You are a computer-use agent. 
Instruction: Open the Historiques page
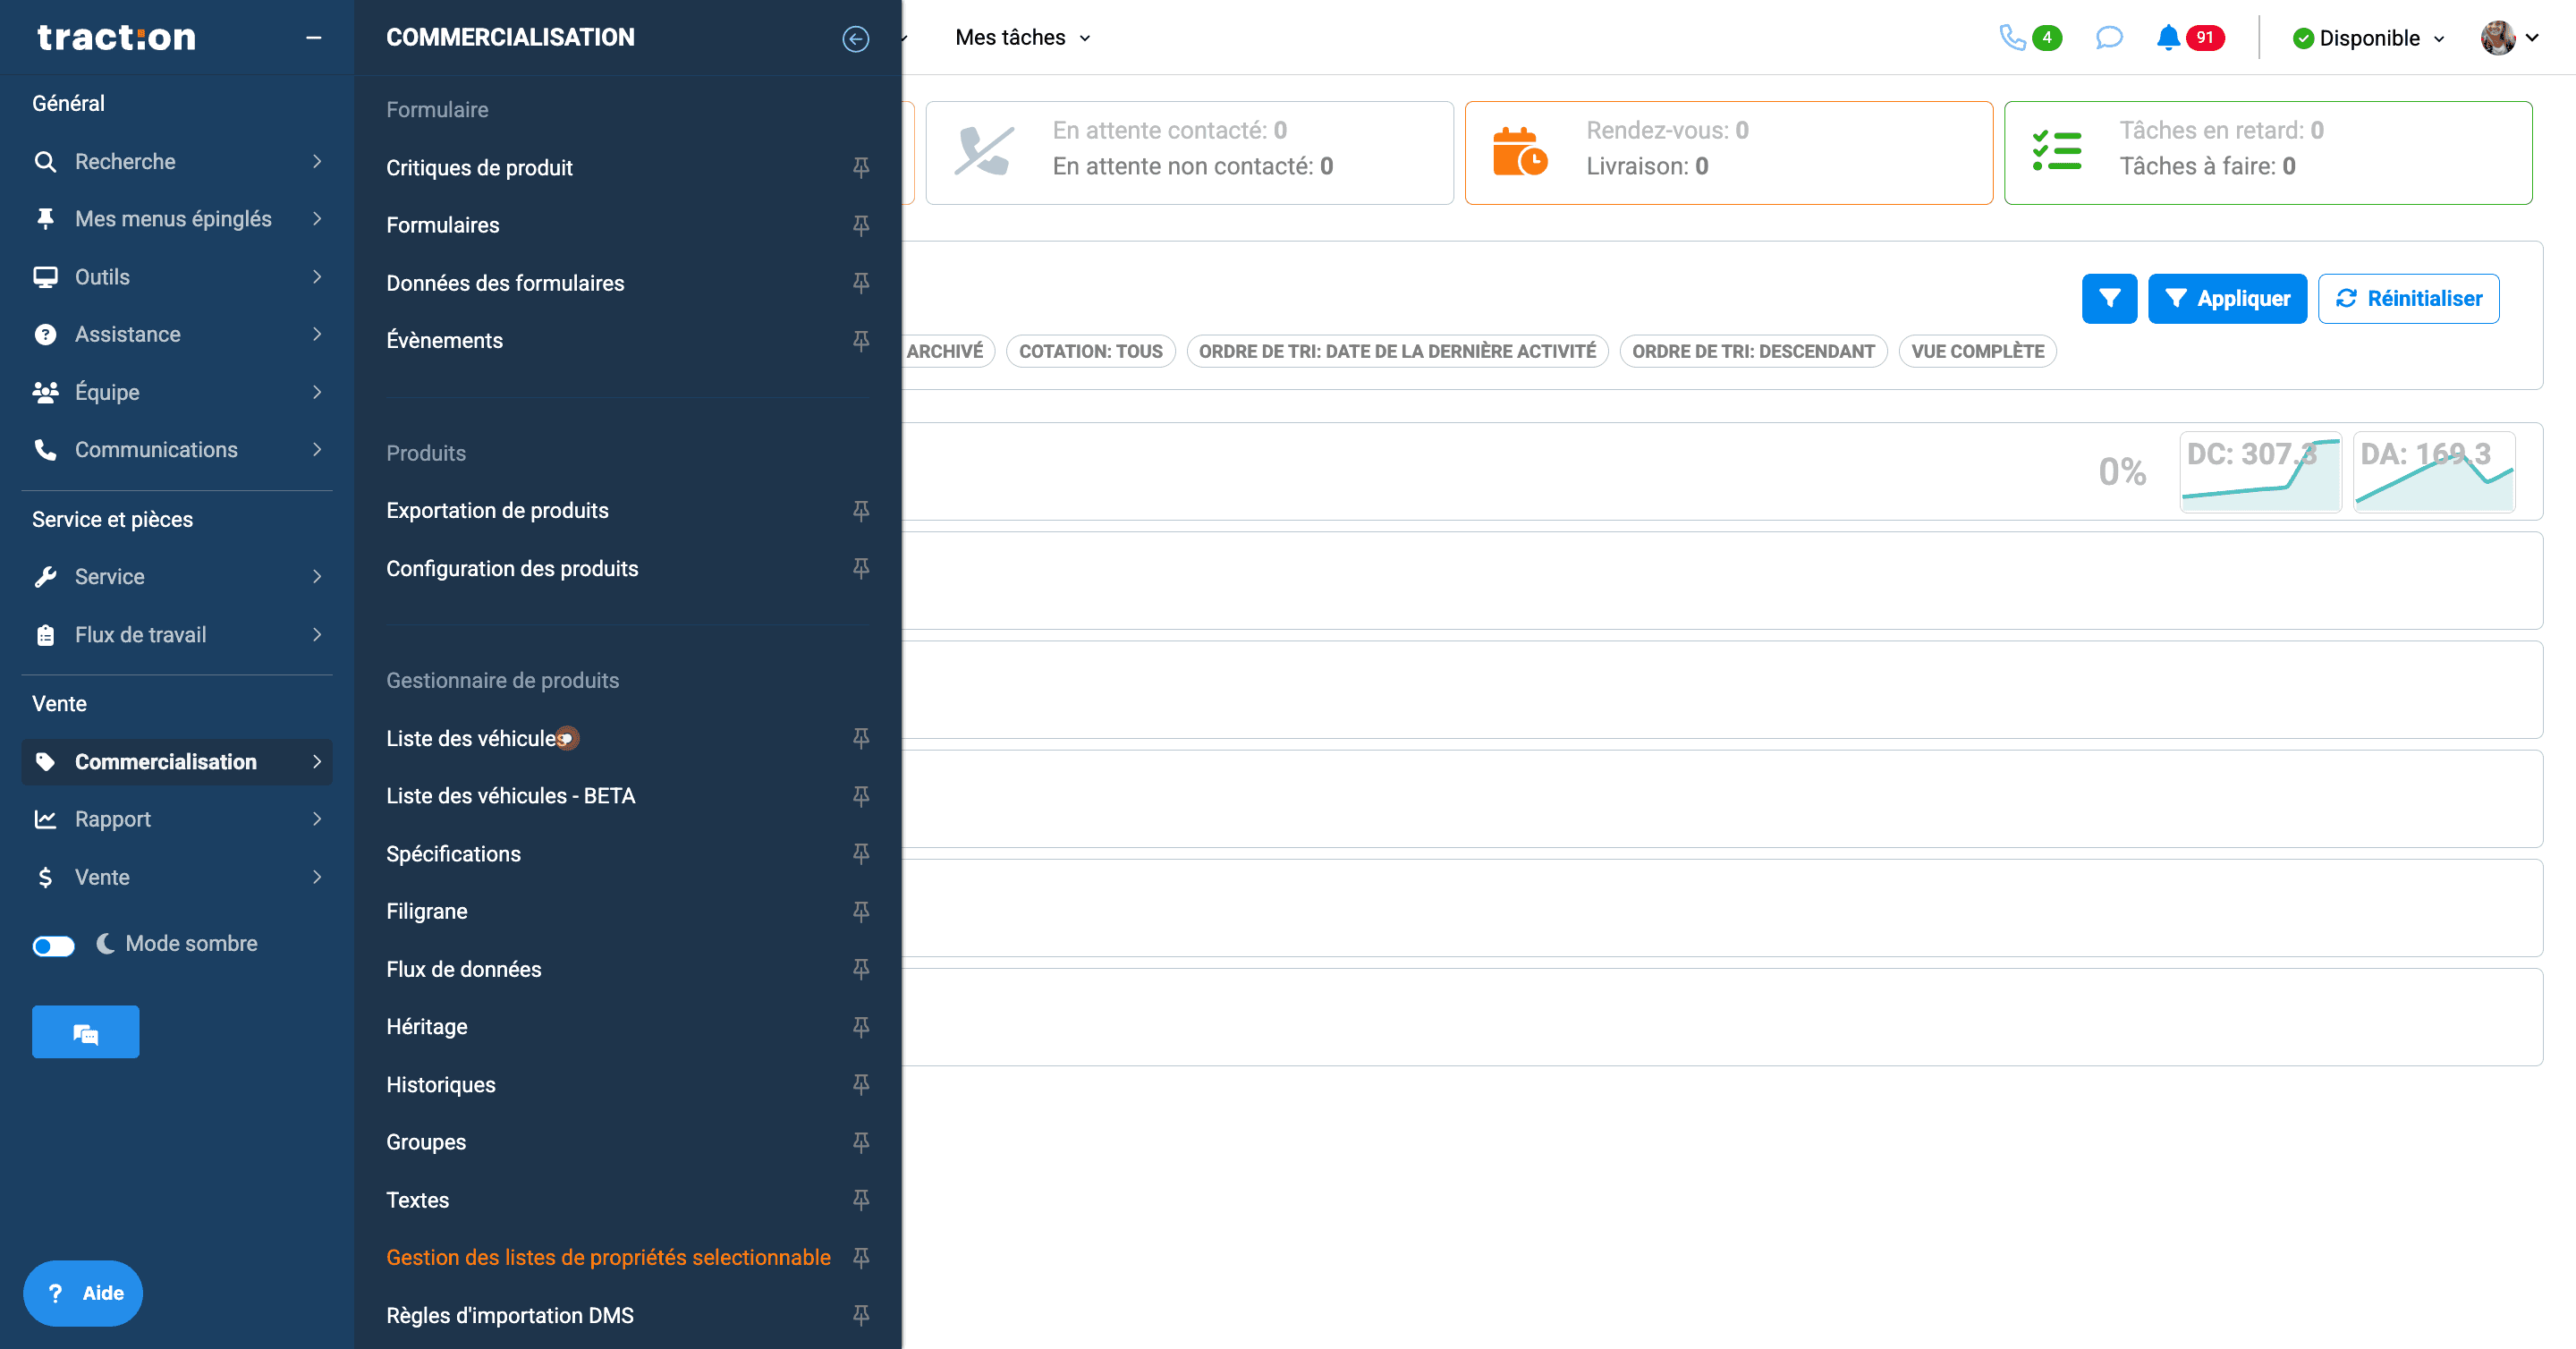(440, 1084)
